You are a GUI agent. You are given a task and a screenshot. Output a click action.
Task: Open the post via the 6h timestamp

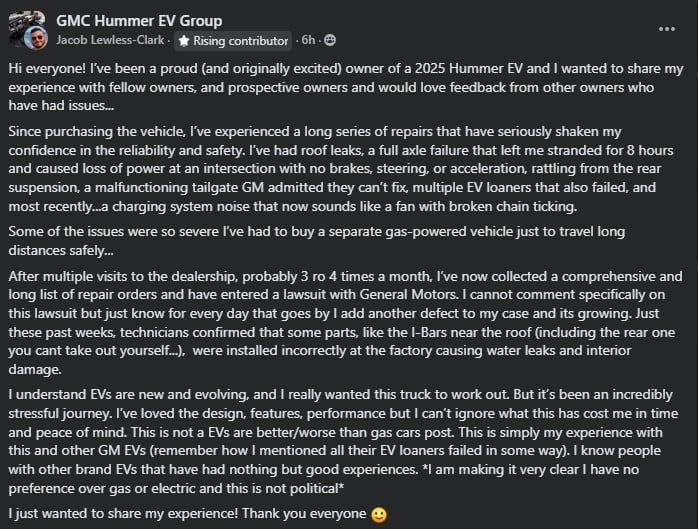308,40
